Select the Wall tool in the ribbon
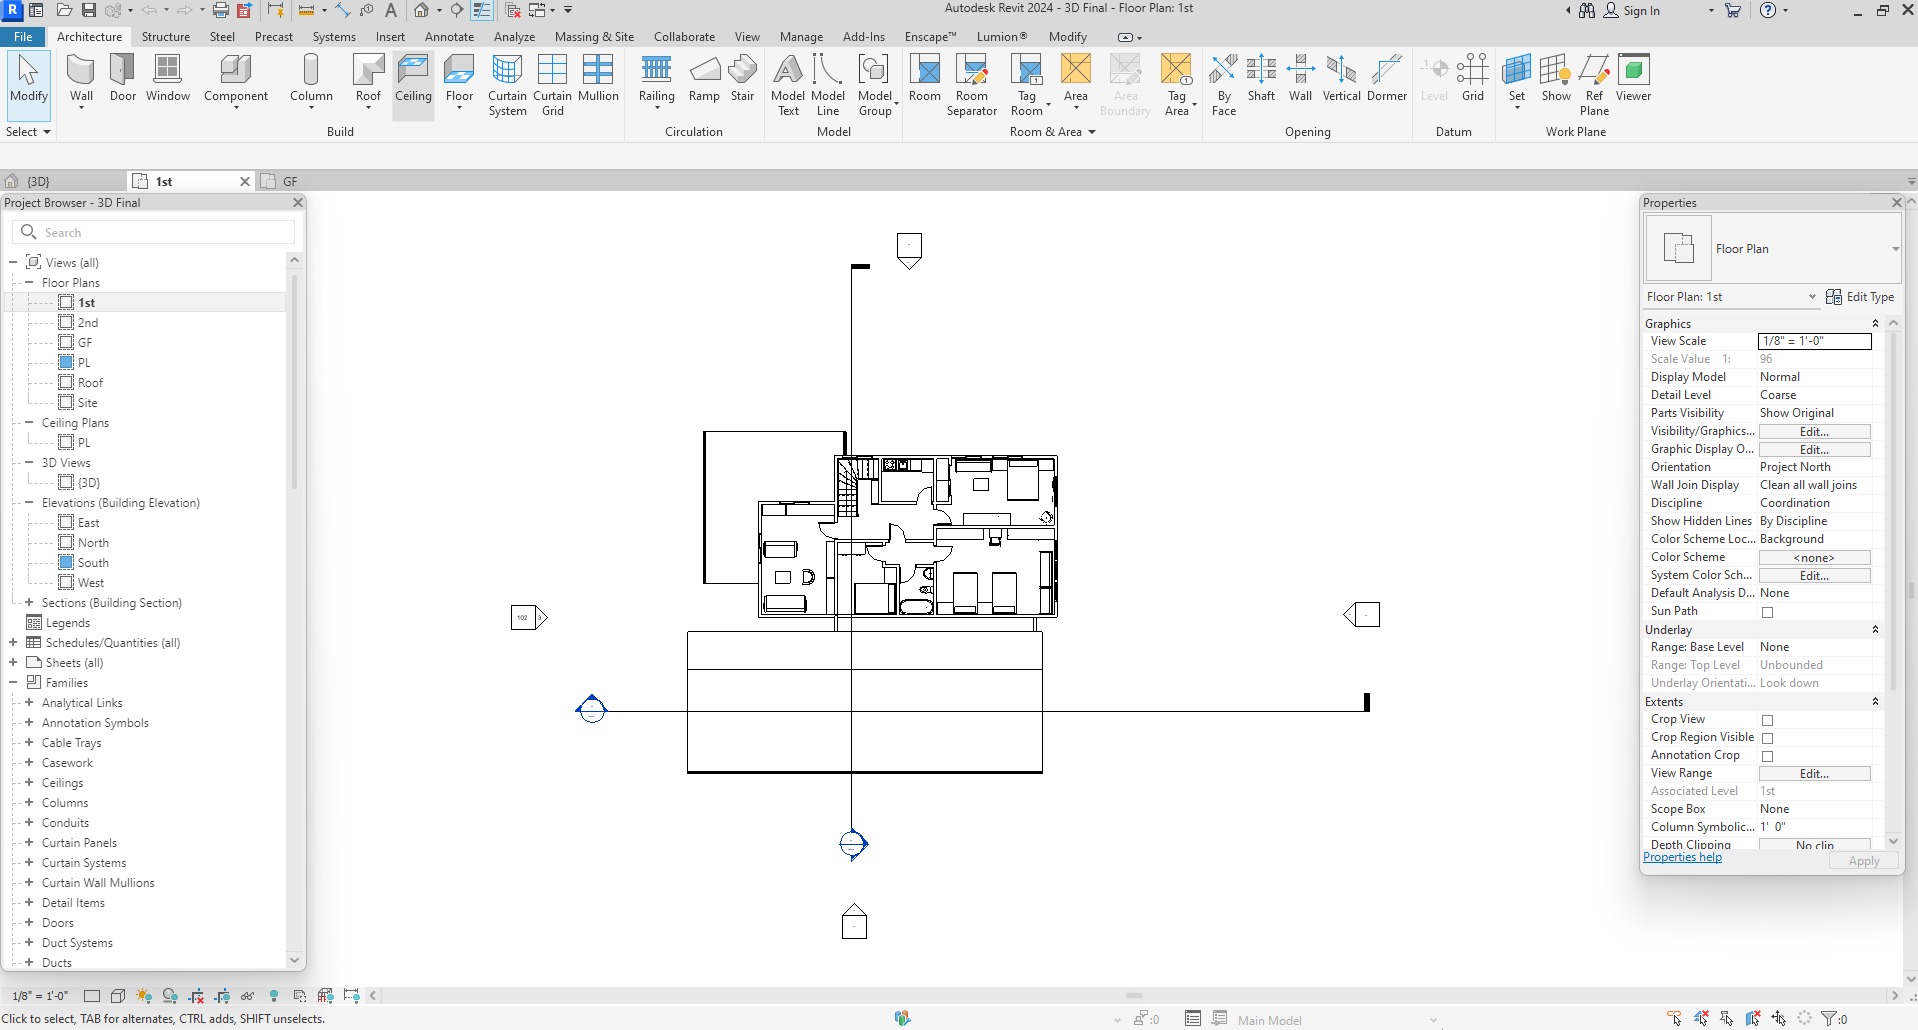The image size is (1918, 1030). pos(81,80)
